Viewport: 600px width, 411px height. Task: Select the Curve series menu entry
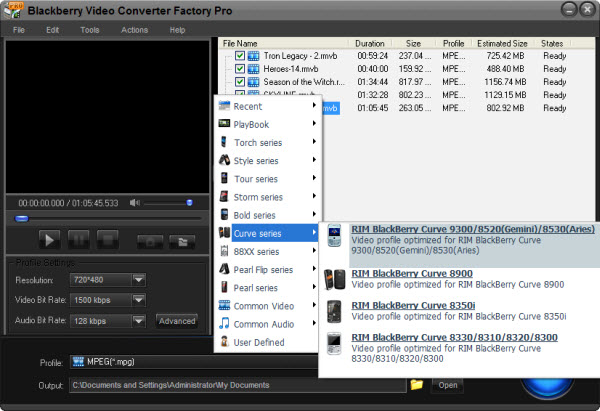tap(267, 233)
